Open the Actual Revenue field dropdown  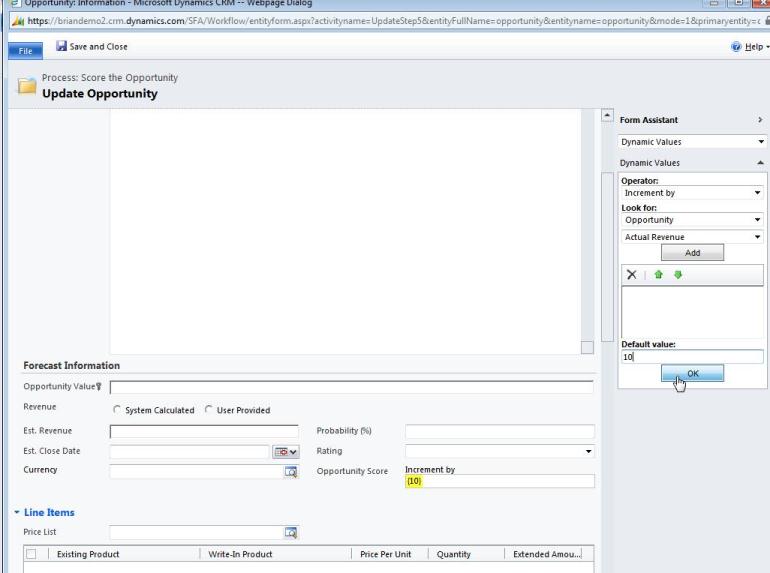pos(692,237)
